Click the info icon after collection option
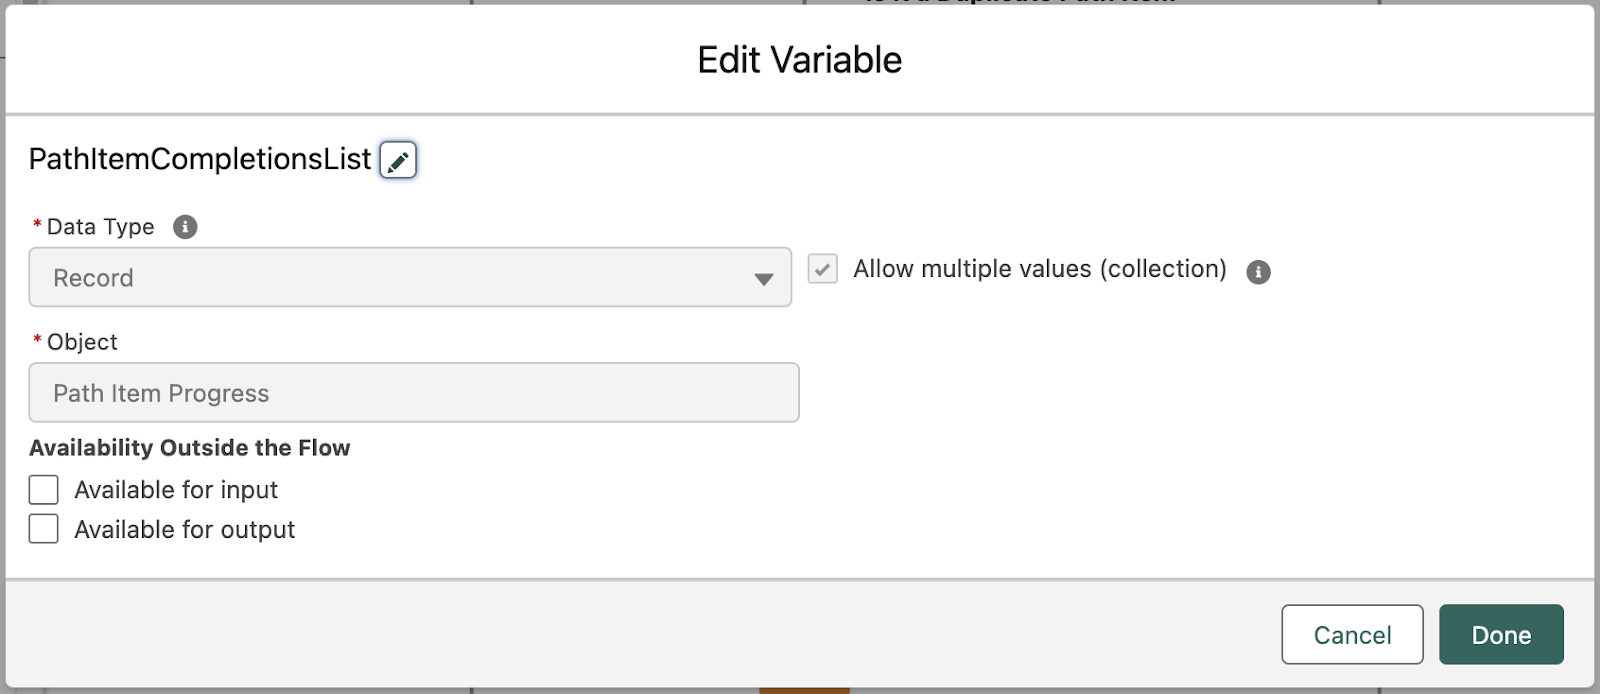Image resolution: width=1600 pixels, height=694 pixels. (x=1258, y=272)
